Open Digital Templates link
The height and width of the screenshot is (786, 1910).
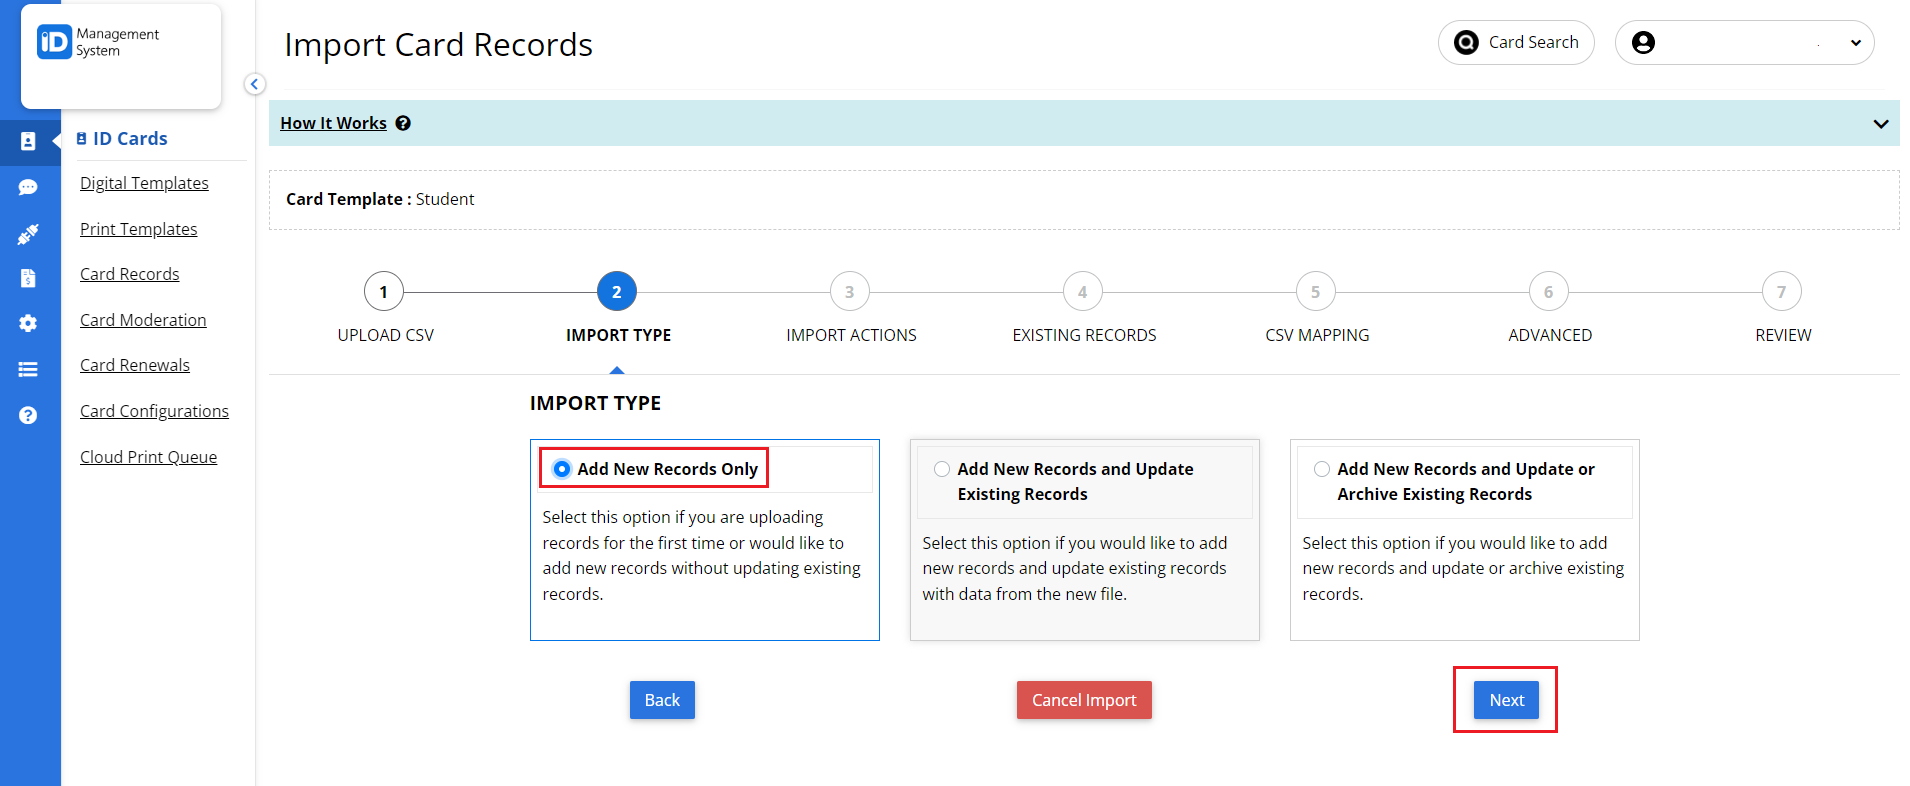pyautogui.click(x=144, y=183)
